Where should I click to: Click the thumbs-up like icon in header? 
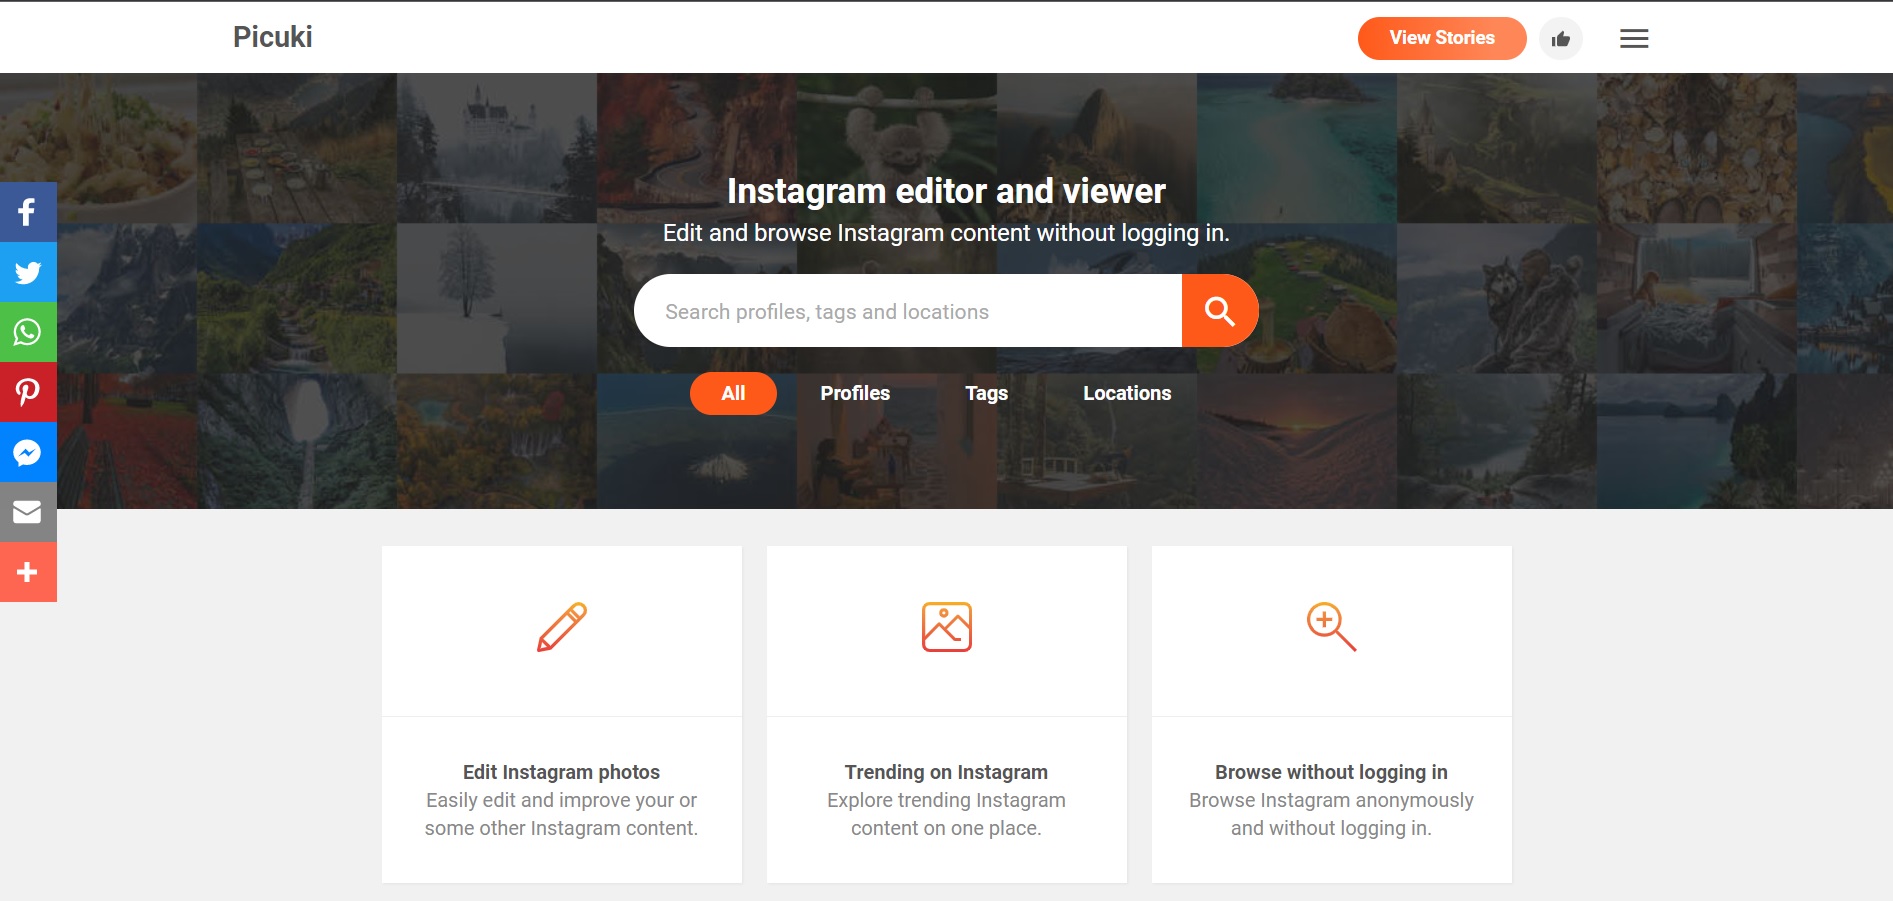(x=1561, y=39)
